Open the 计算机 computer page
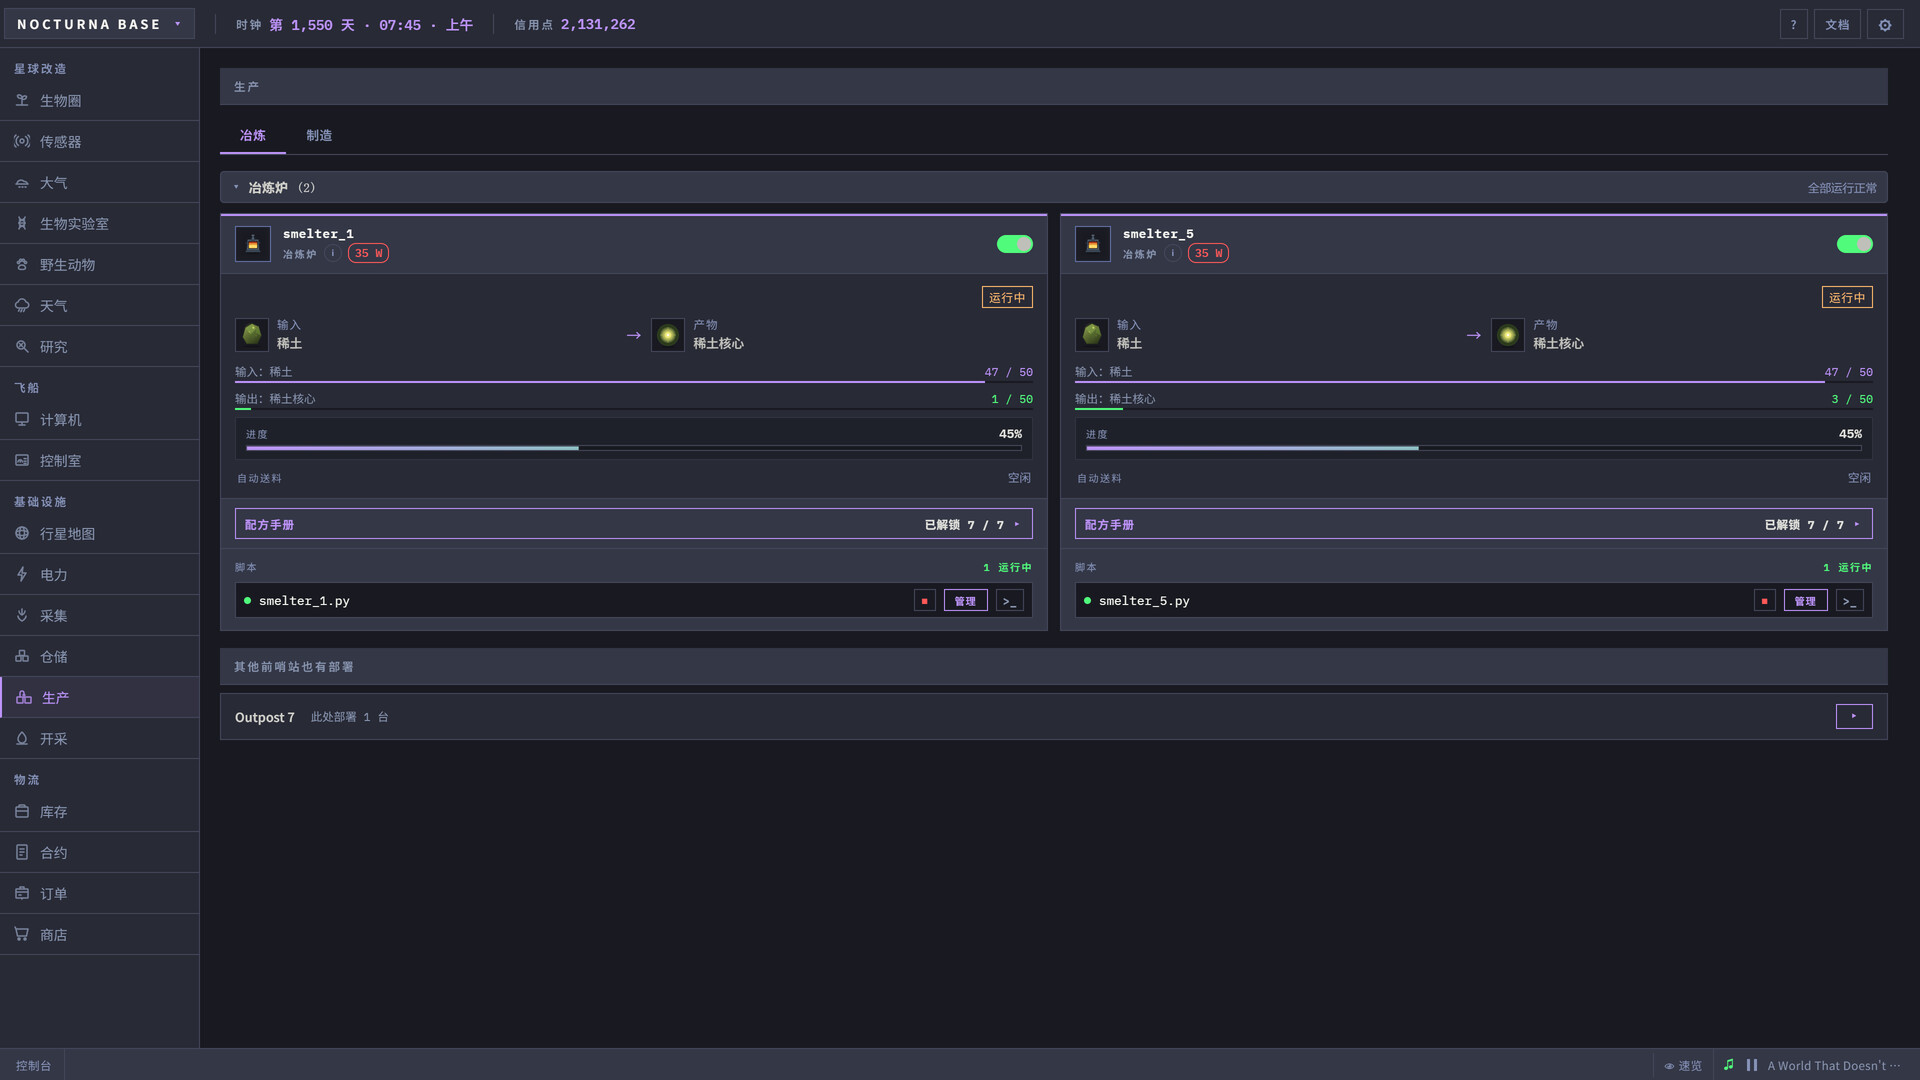 point(99,420)
